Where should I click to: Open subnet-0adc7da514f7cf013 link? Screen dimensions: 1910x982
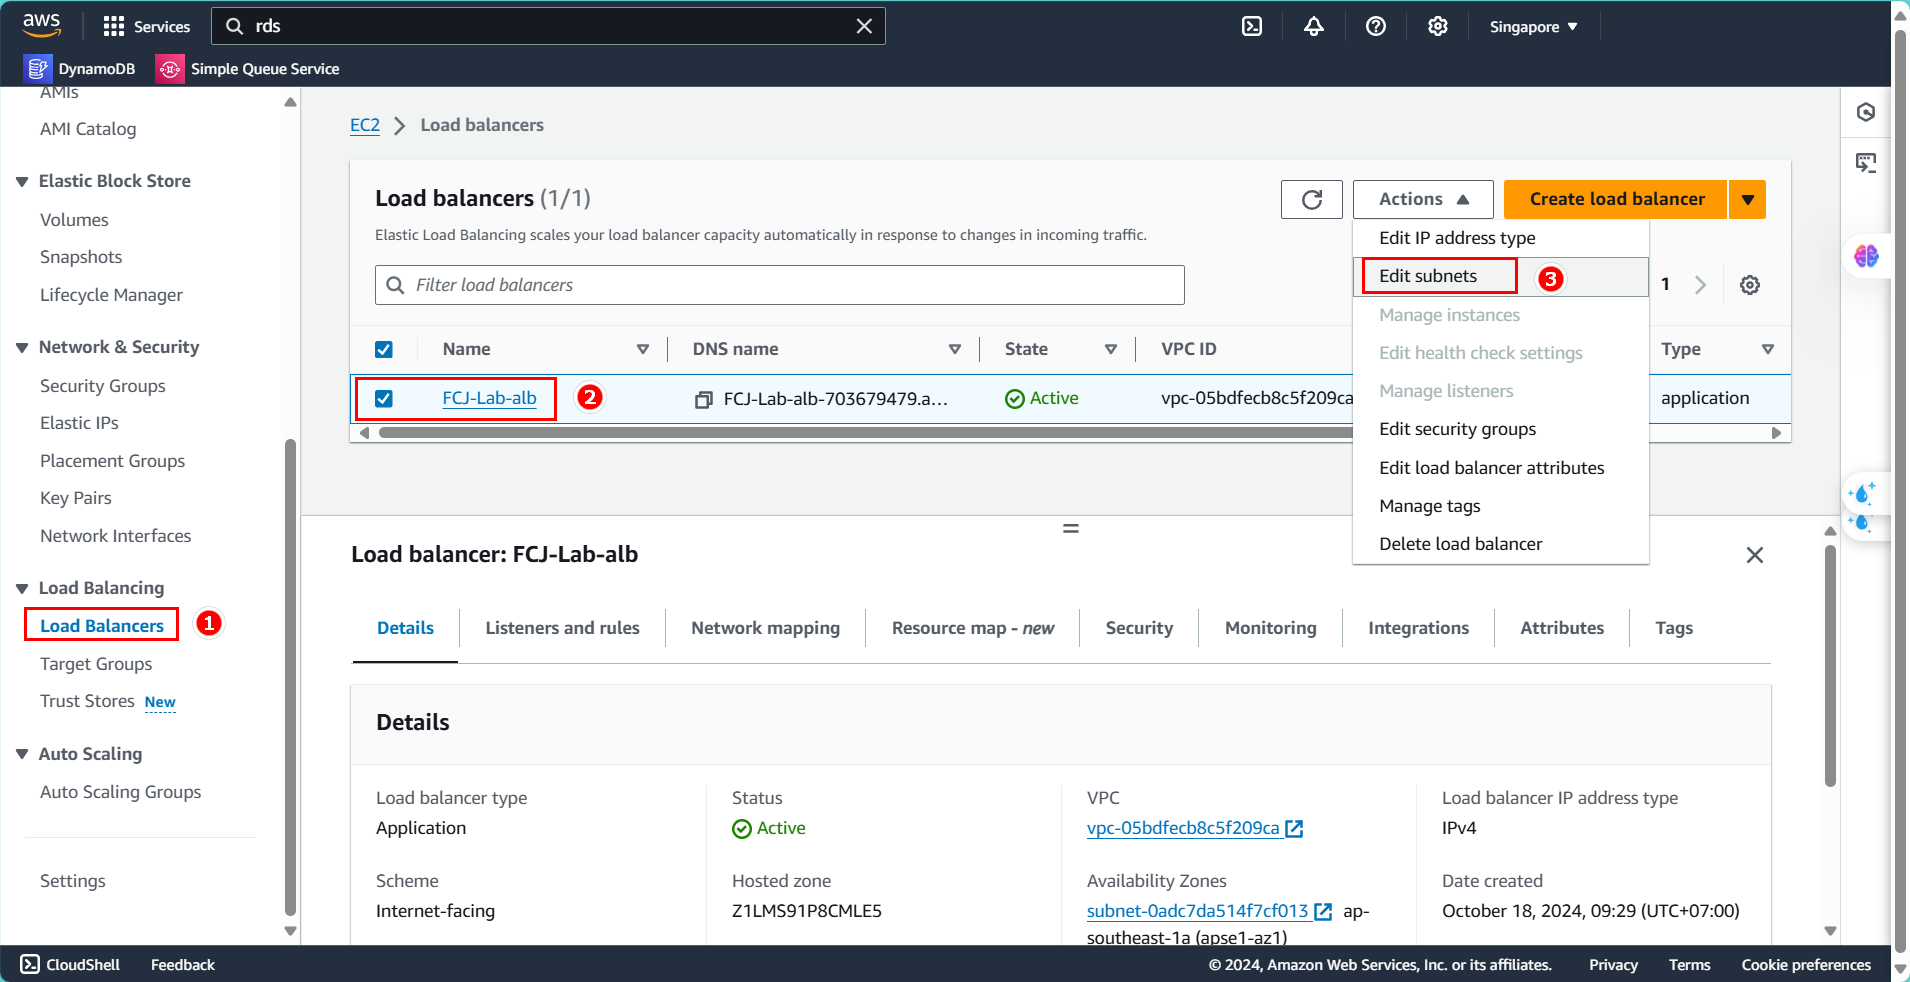(x=1197, y=911)
